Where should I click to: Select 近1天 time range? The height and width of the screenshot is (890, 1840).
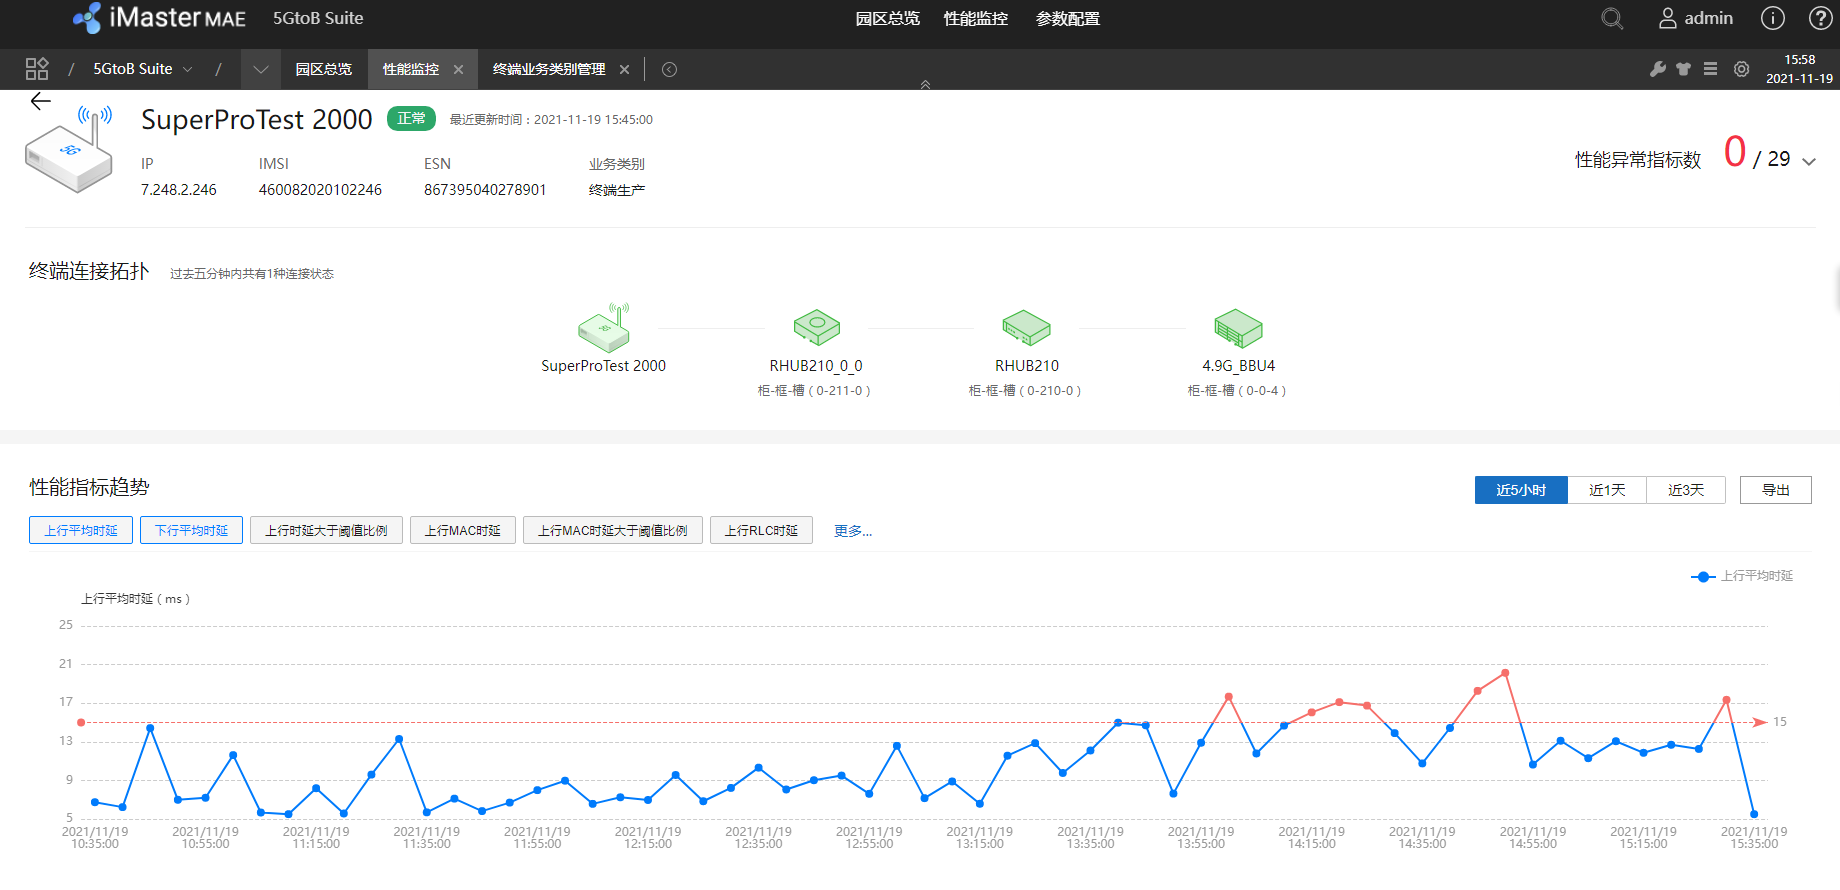coord(1607,490)
